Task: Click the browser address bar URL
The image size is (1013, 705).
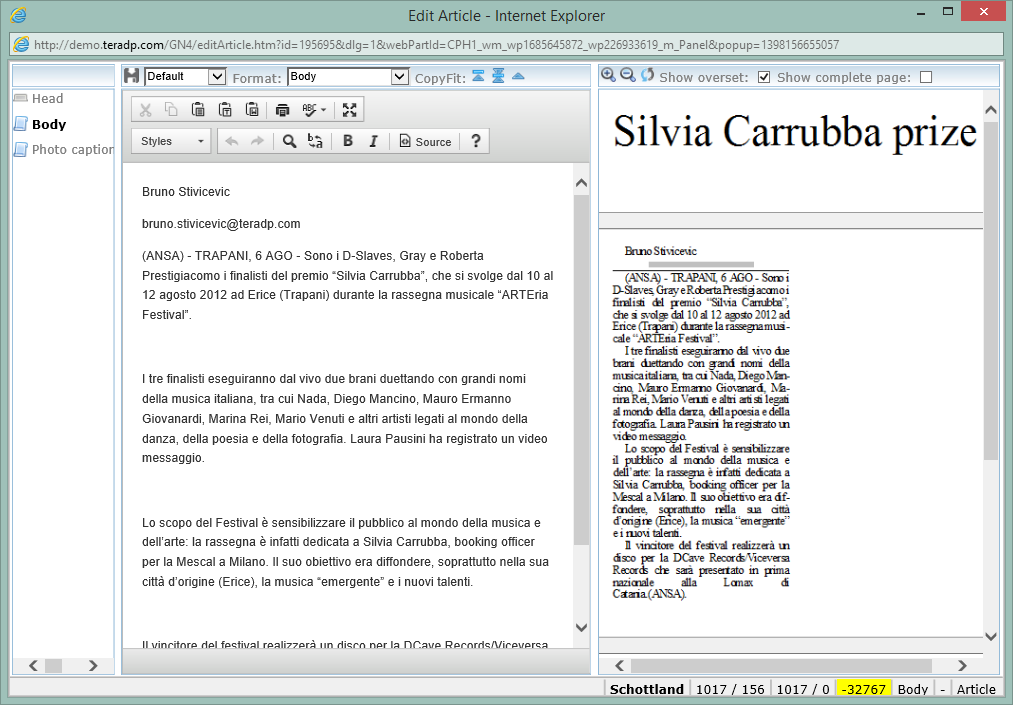Action: 437,45
